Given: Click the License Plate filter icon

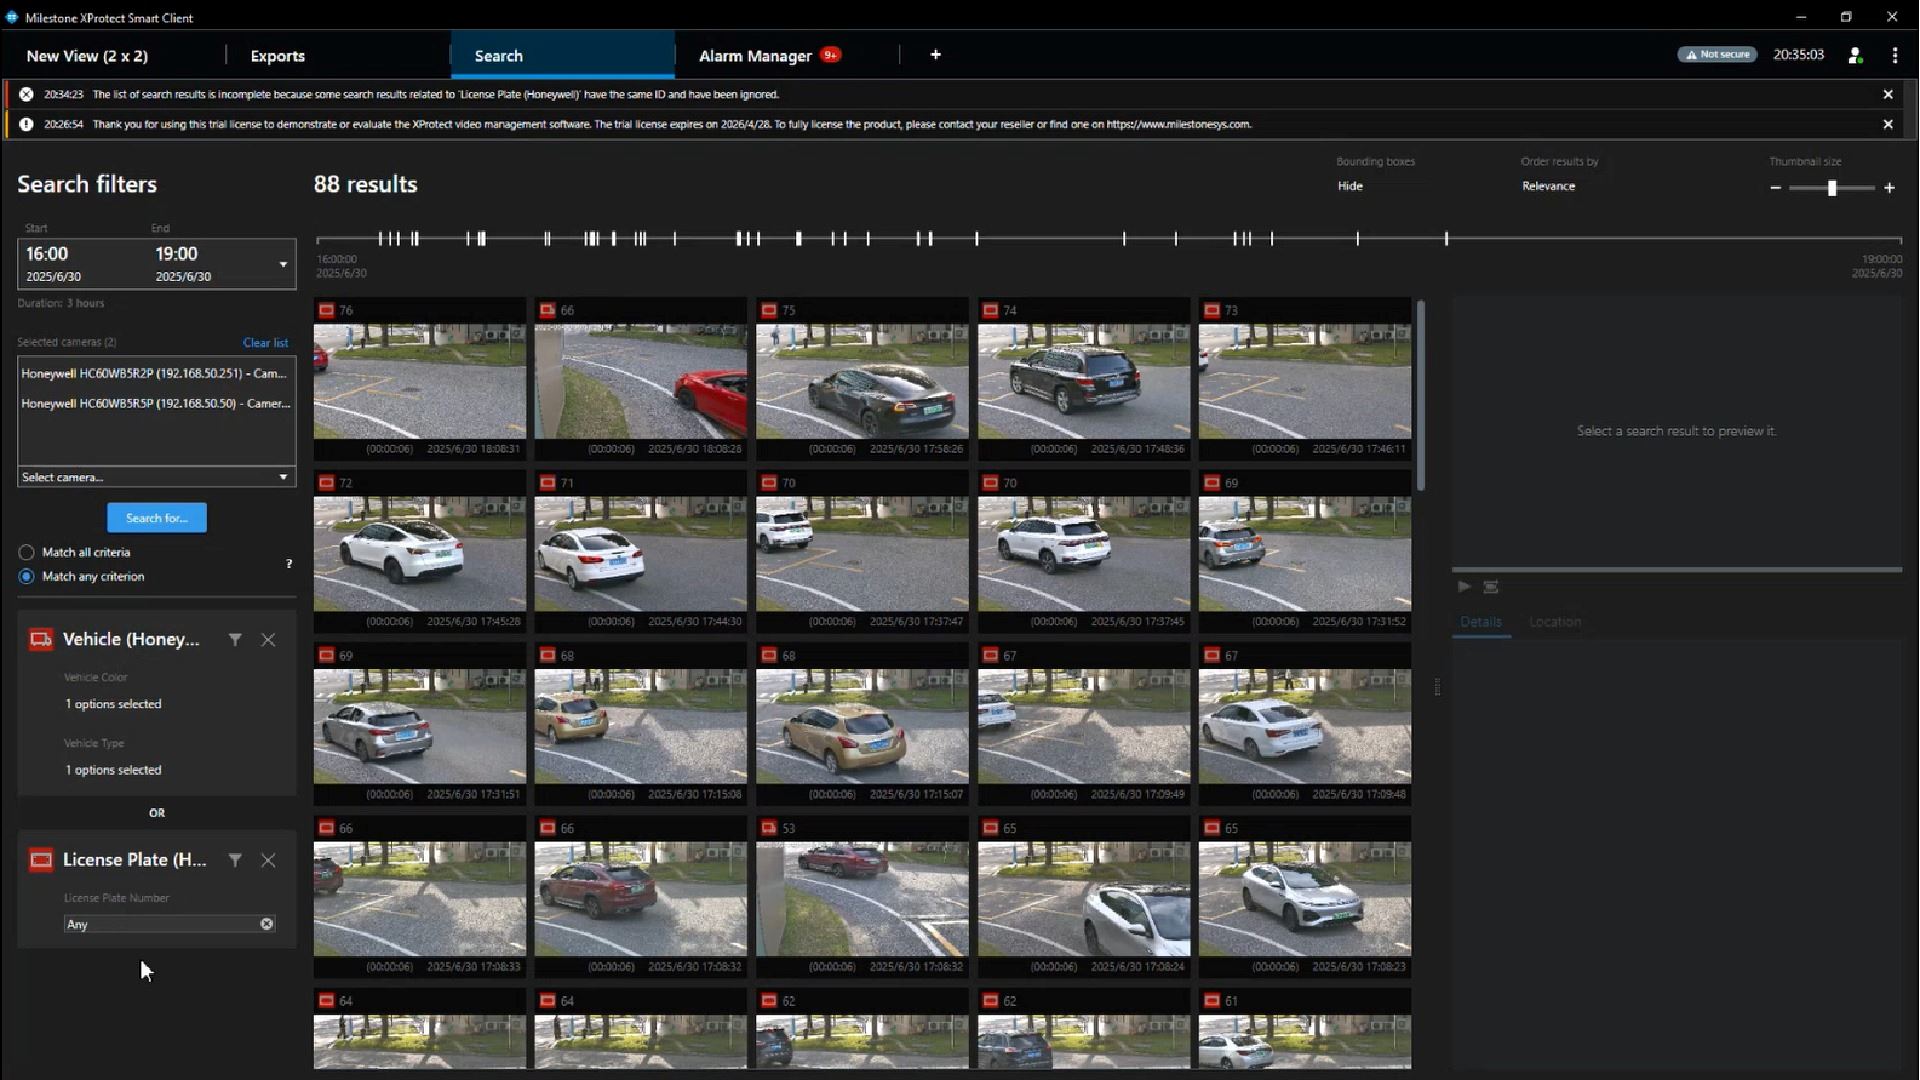Looking at the screenshot, I should tap(41, 860).
